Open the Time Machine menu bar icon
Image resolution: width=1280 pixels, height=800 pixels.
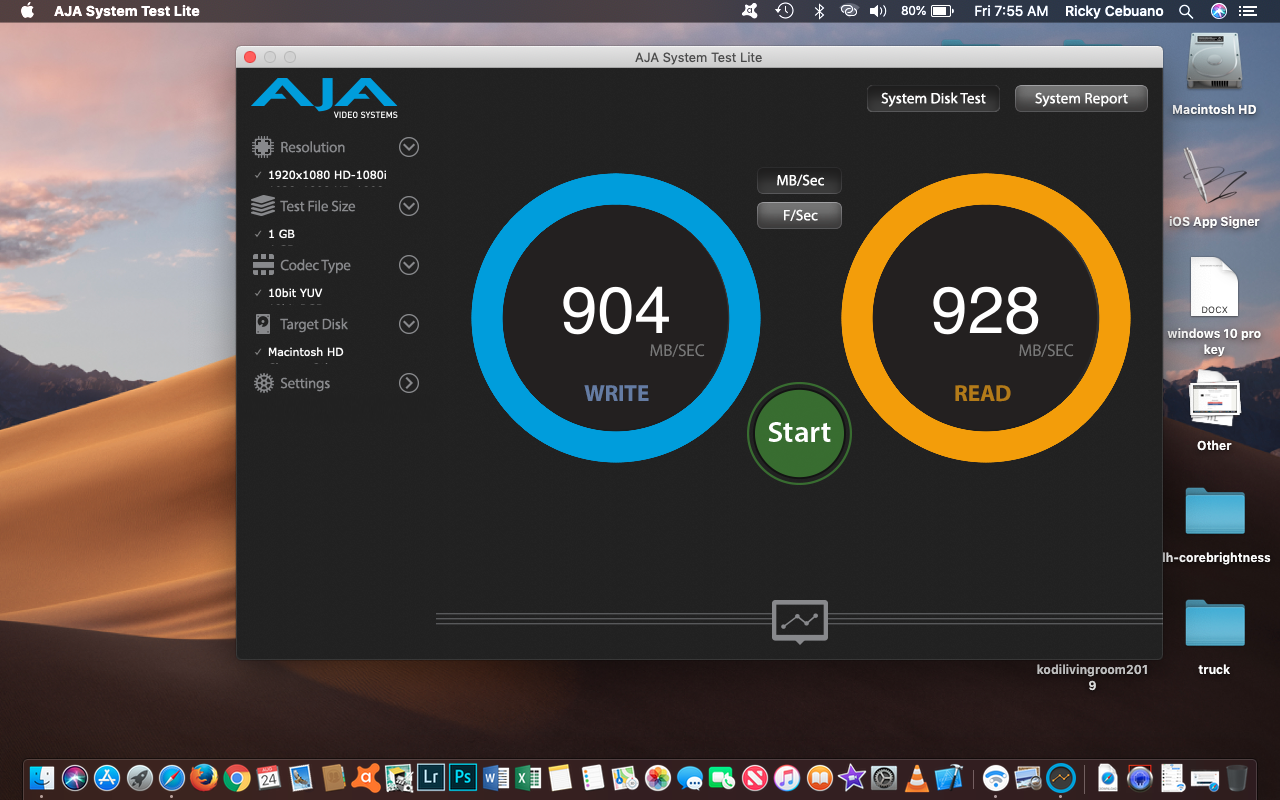pos(785,11)
